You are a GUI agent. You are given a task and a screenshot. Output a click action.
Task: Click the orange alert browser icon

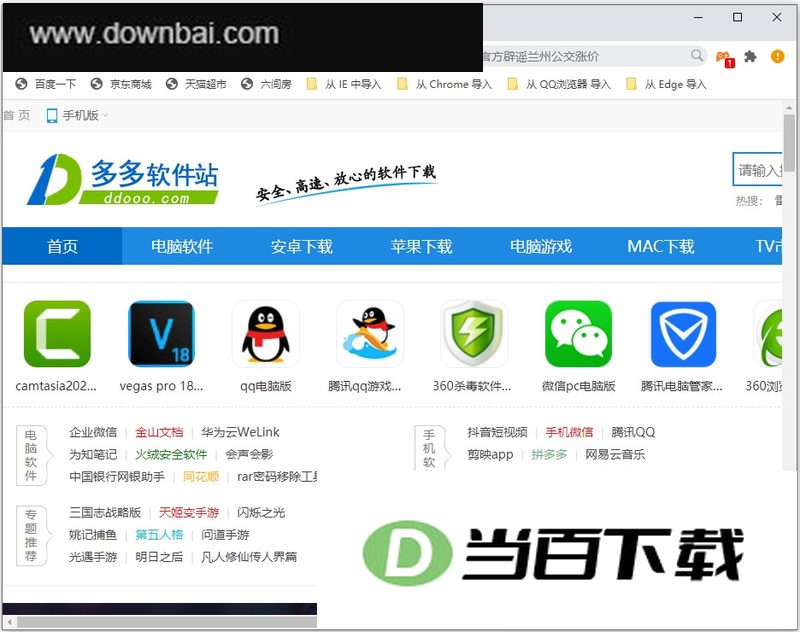777,56
